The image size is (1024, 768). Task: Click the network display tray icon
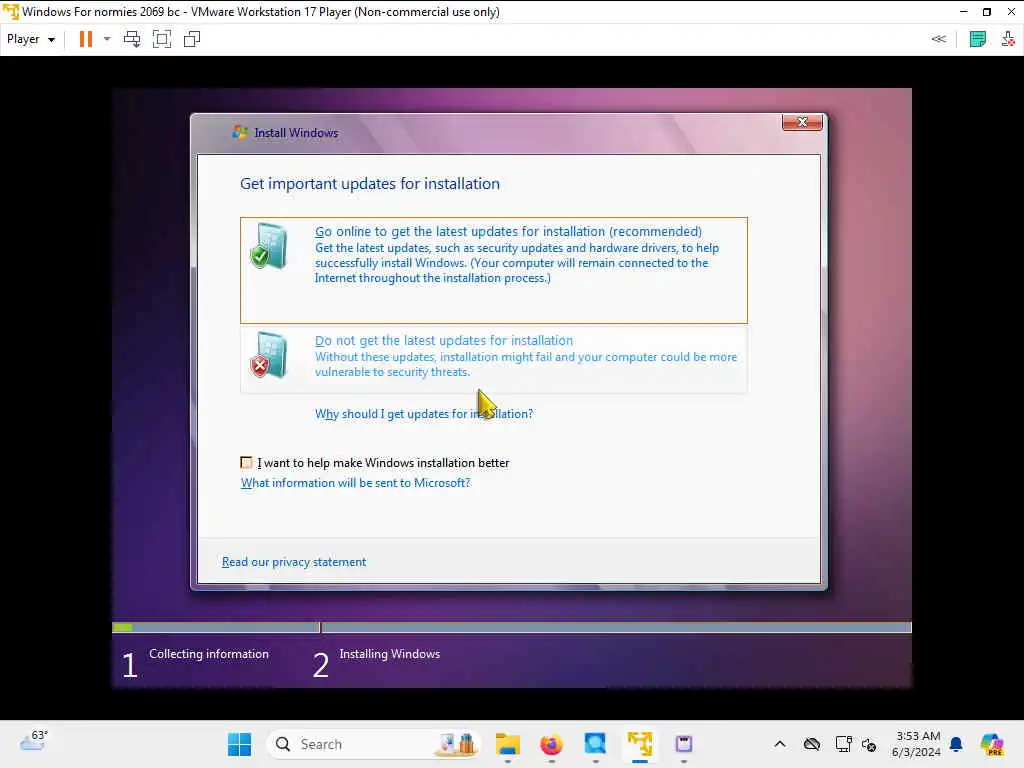[843, 744]
